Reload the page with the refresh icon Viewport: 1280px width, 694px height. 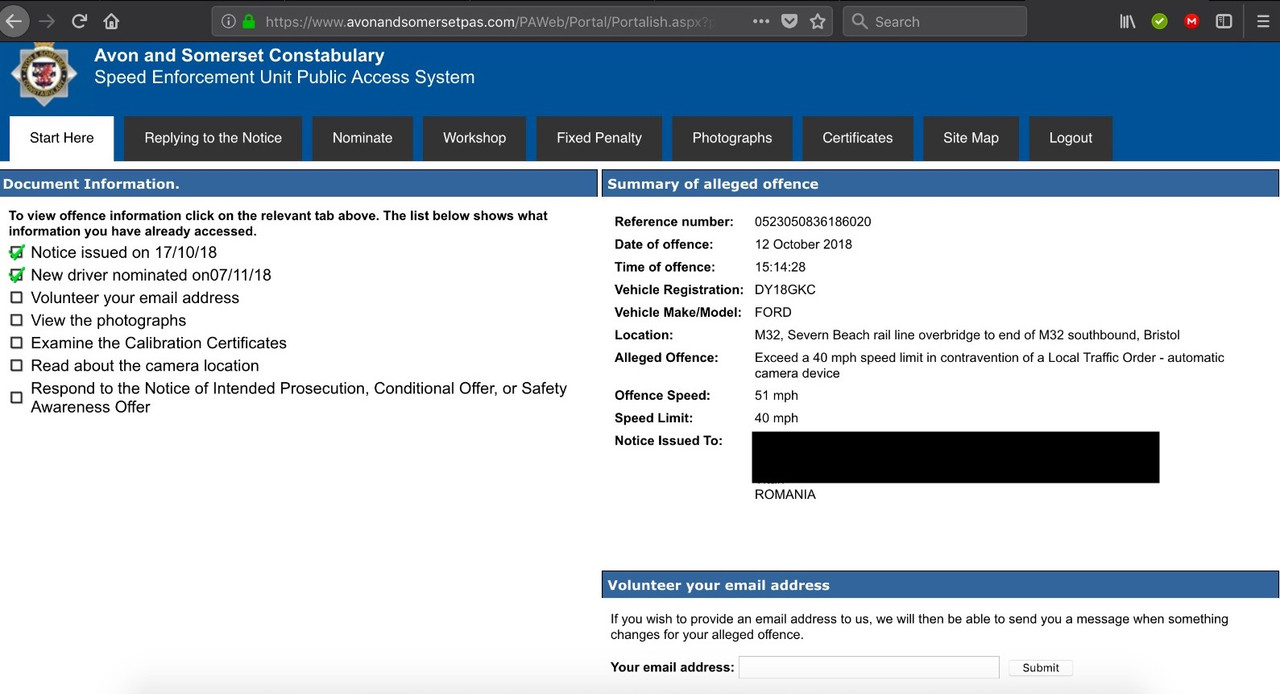tap(79, 21)
